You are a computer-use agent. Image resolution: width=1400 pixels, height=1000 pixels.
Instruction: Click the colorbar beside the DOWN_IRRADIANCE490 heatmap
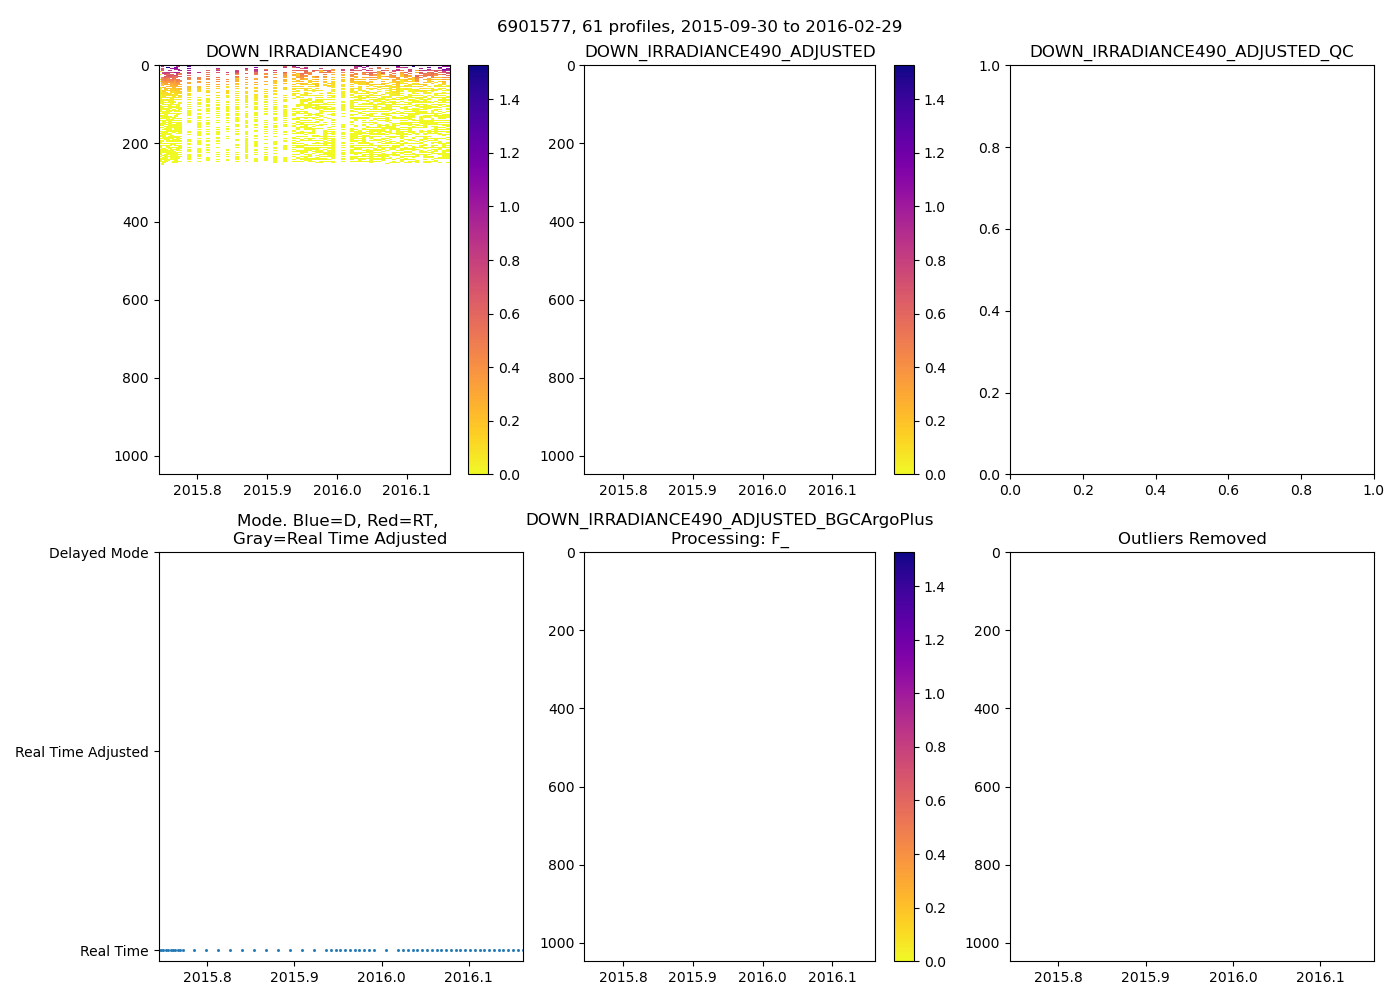pos(478,270)
